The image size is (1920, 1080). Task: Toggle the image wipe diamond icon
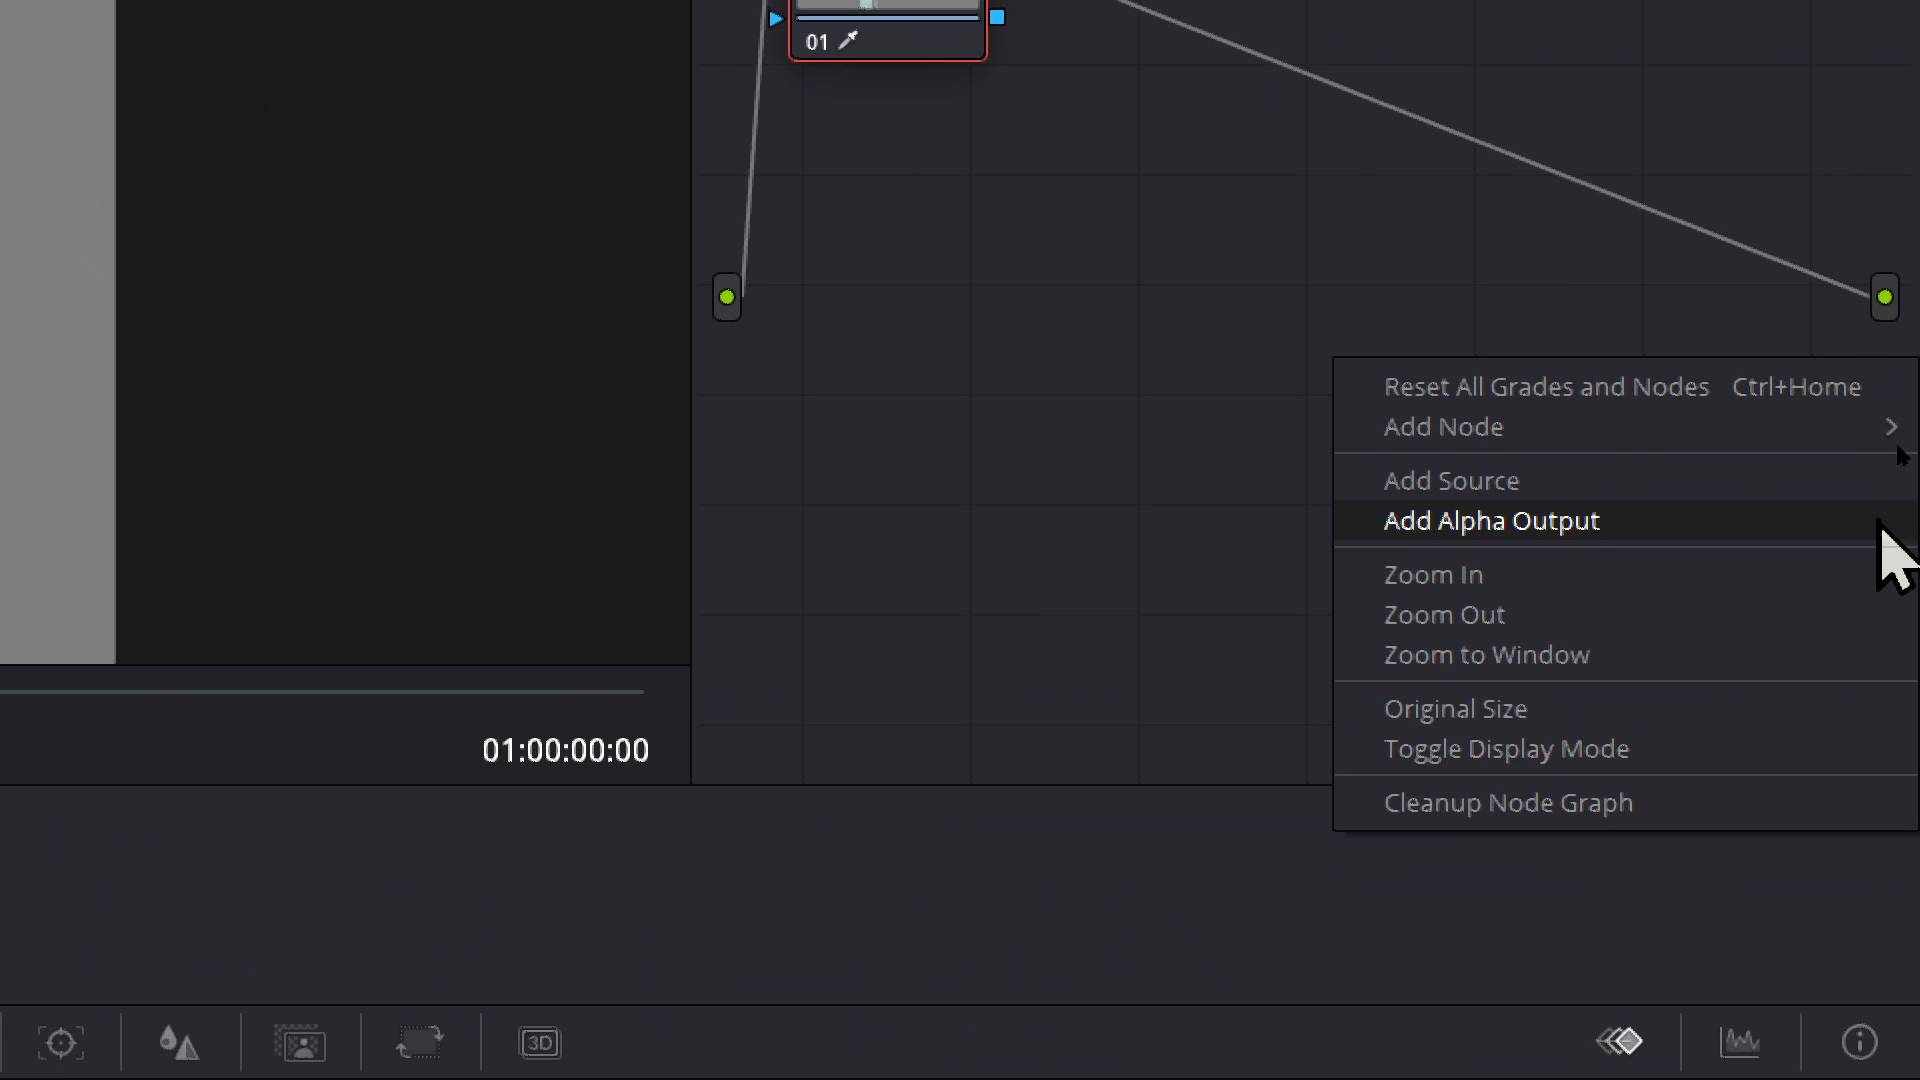(1620, 1040)
